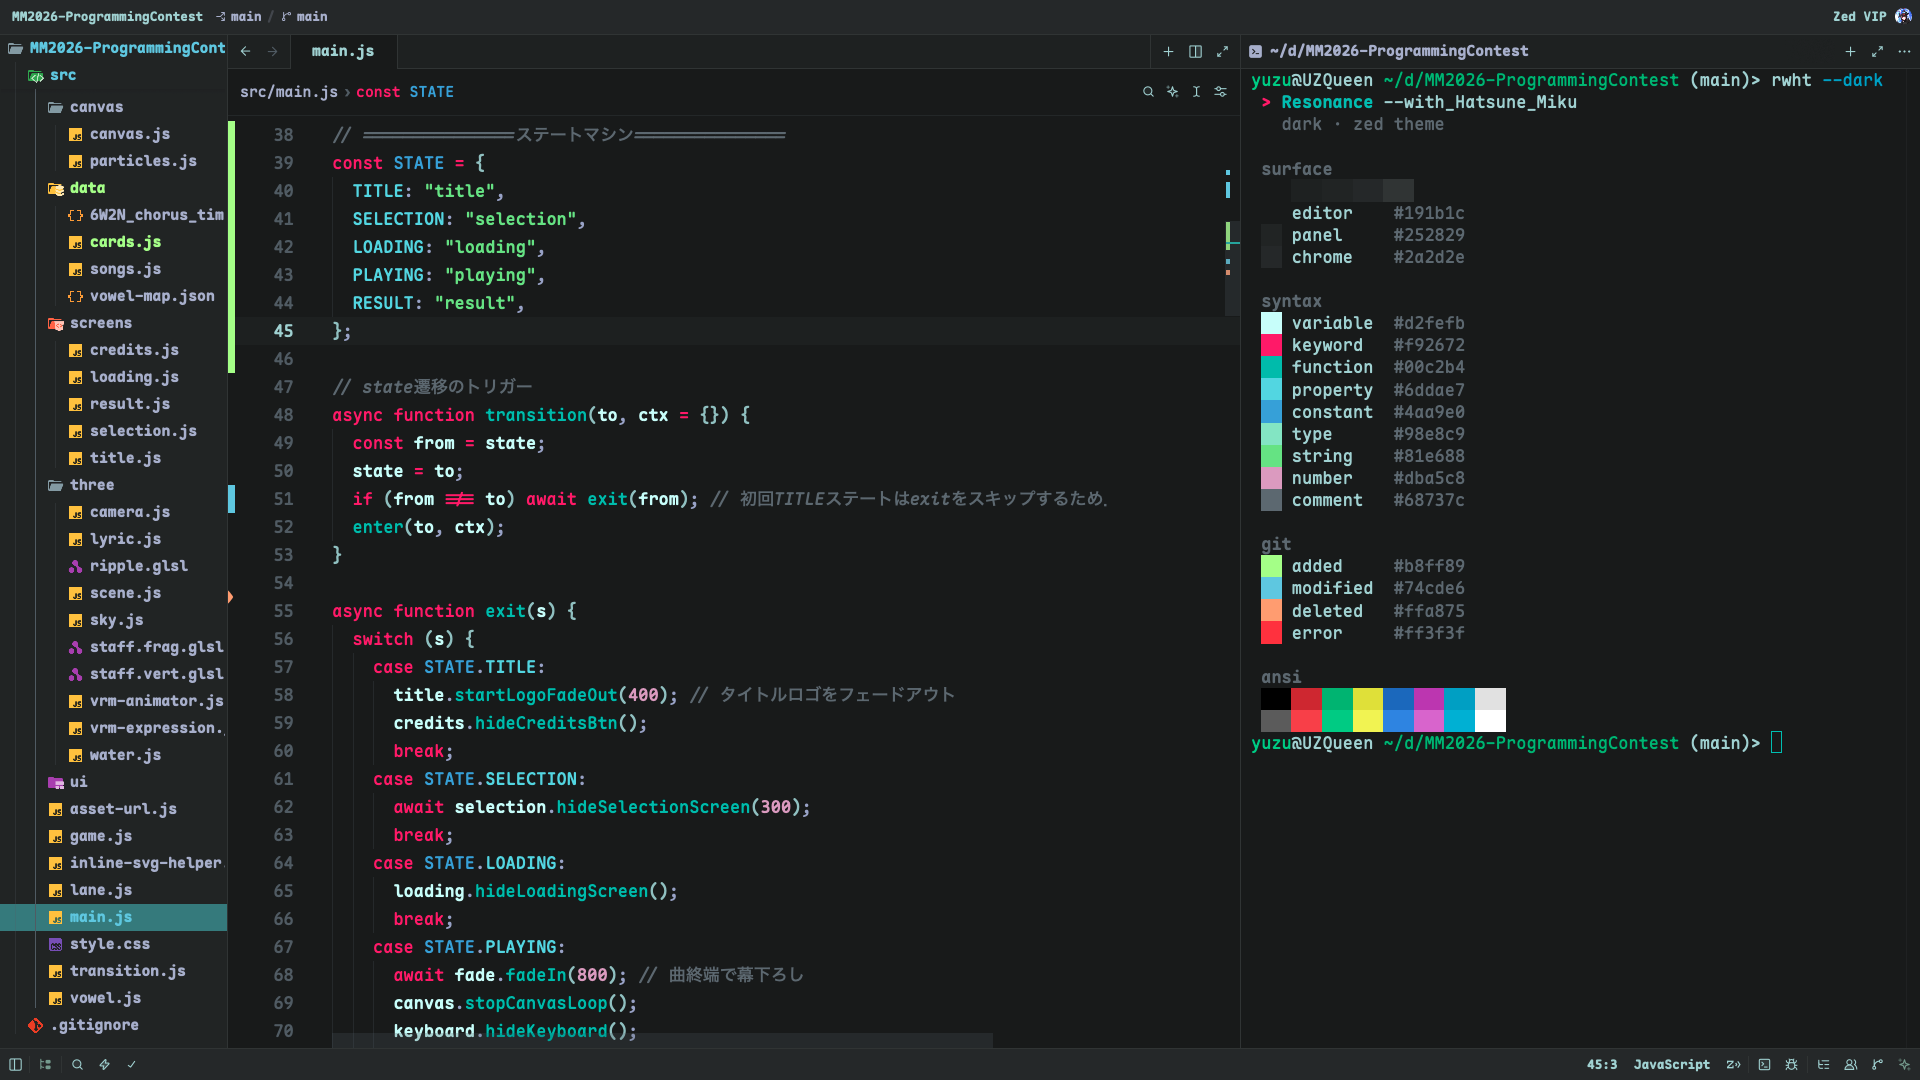Open the collaboration people icon in status bar
Screen dimensions: 1920x1080
click(1850, 1065)
